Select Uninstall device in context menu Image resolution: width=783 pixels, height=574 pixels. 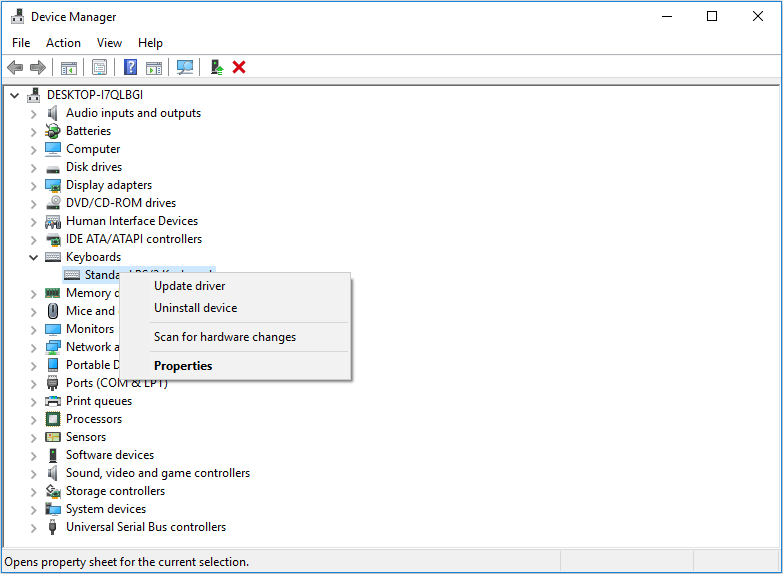point(195,308)
